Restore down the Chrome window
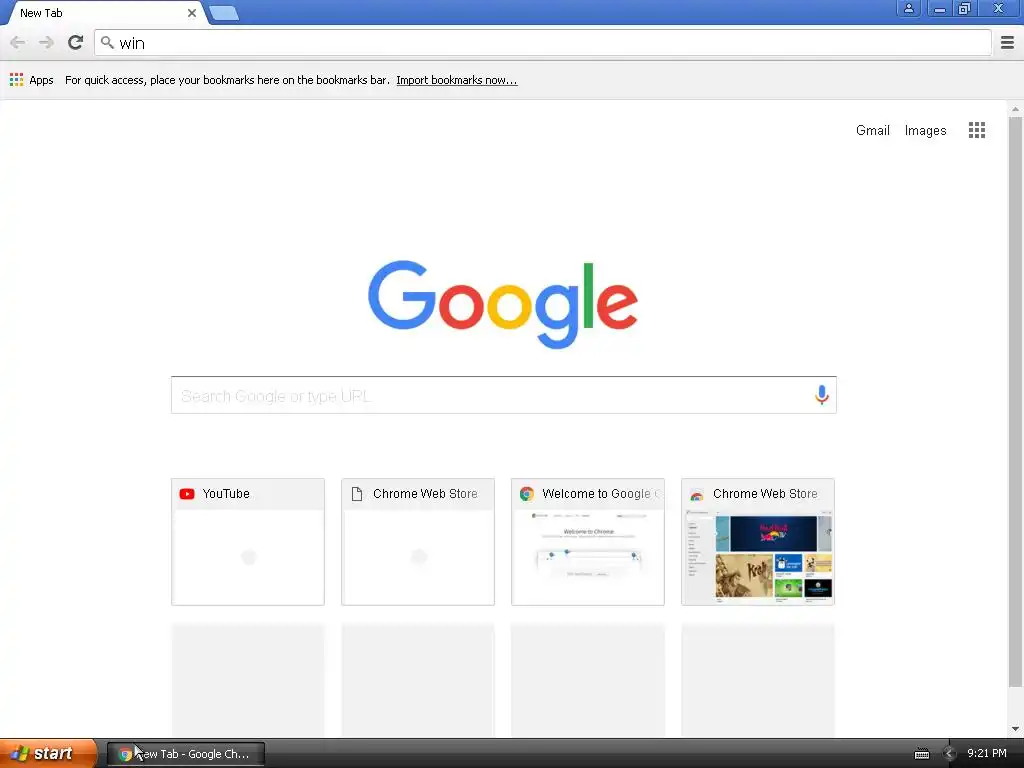 (964, 8)
